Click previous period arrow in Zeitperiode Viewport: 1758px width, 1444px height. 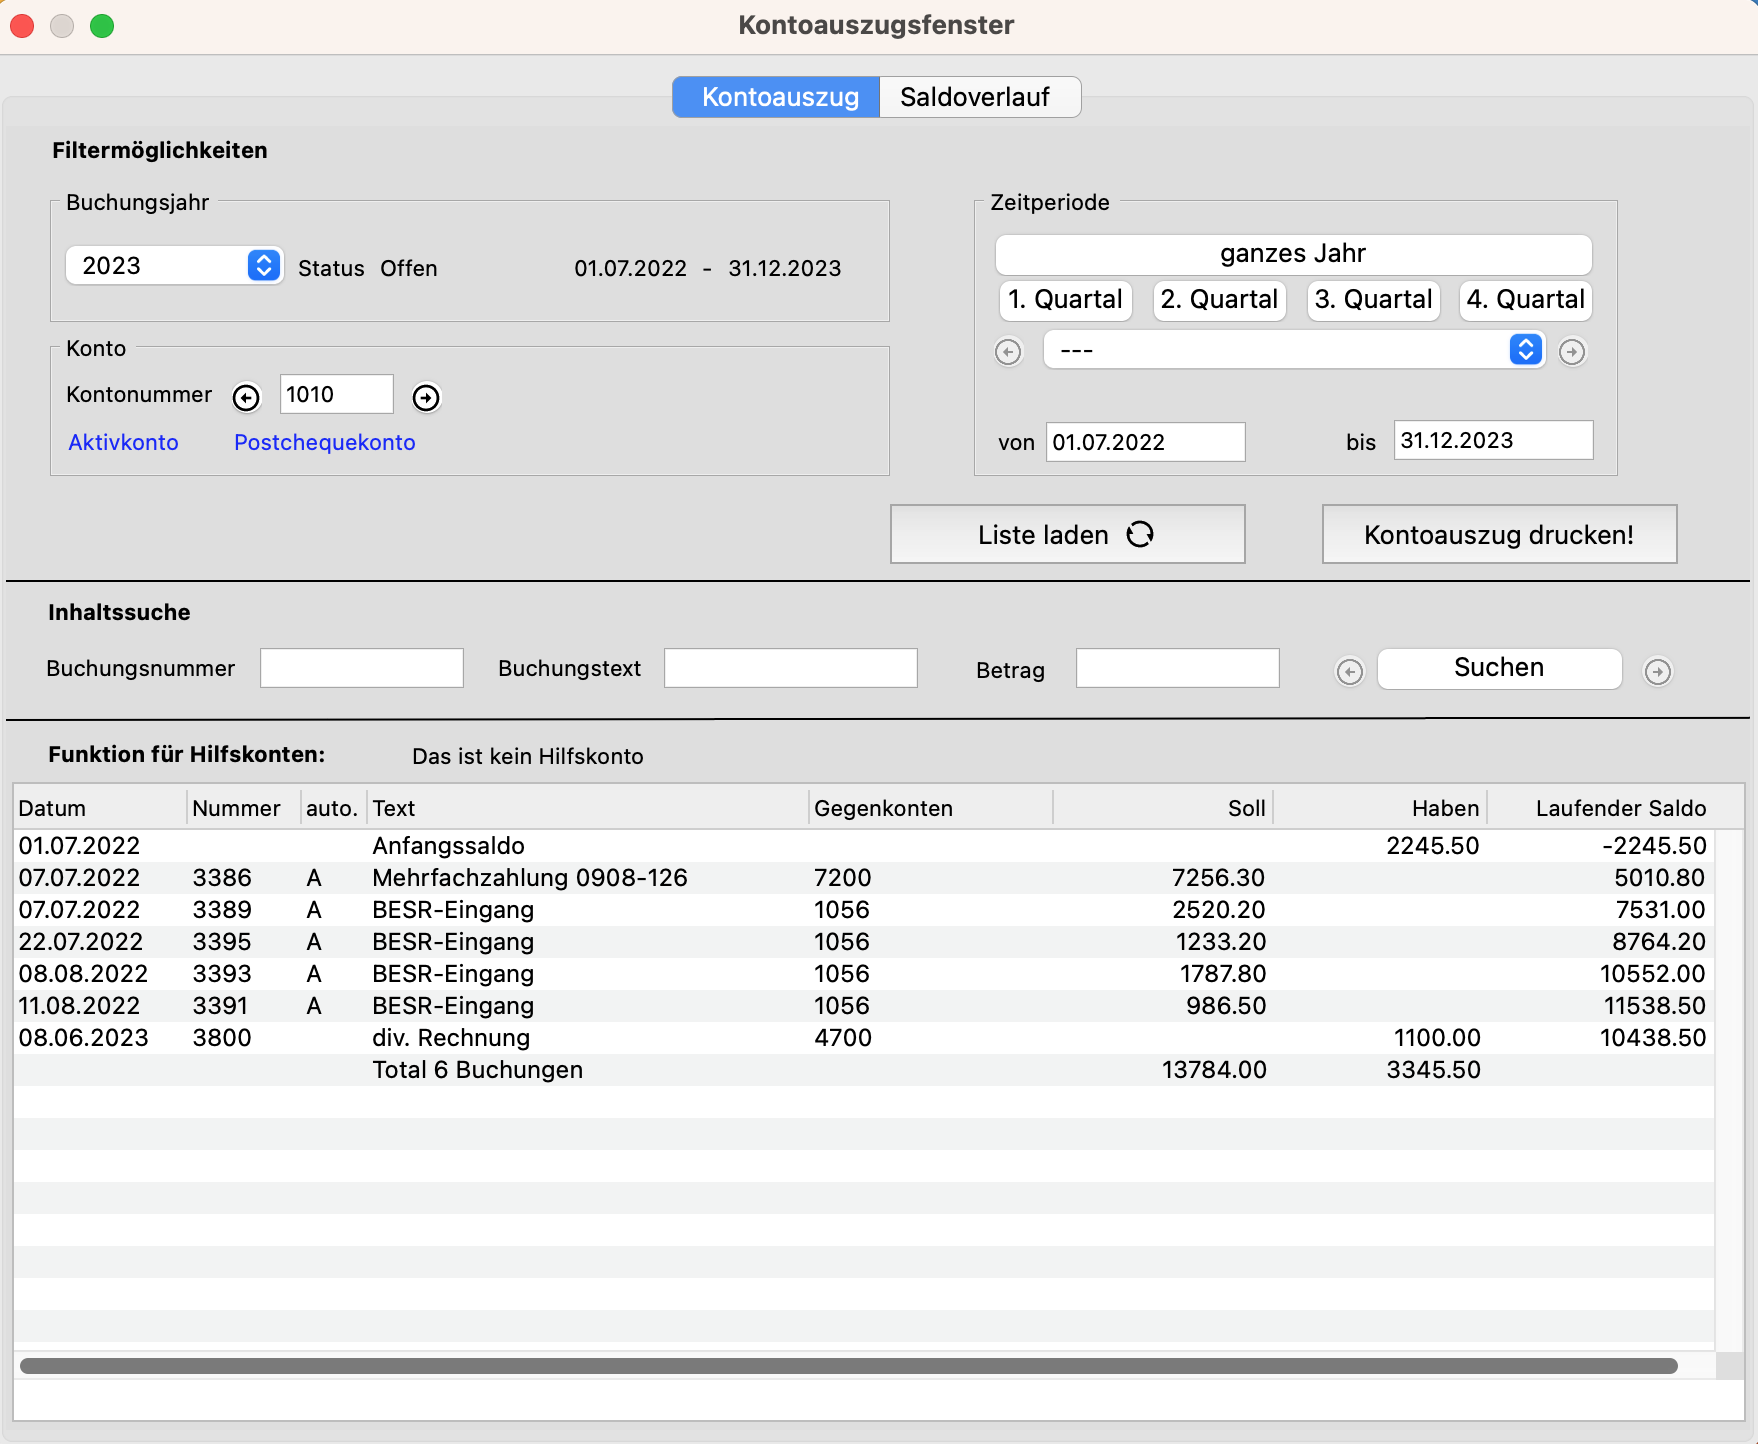coord(1008,352)
